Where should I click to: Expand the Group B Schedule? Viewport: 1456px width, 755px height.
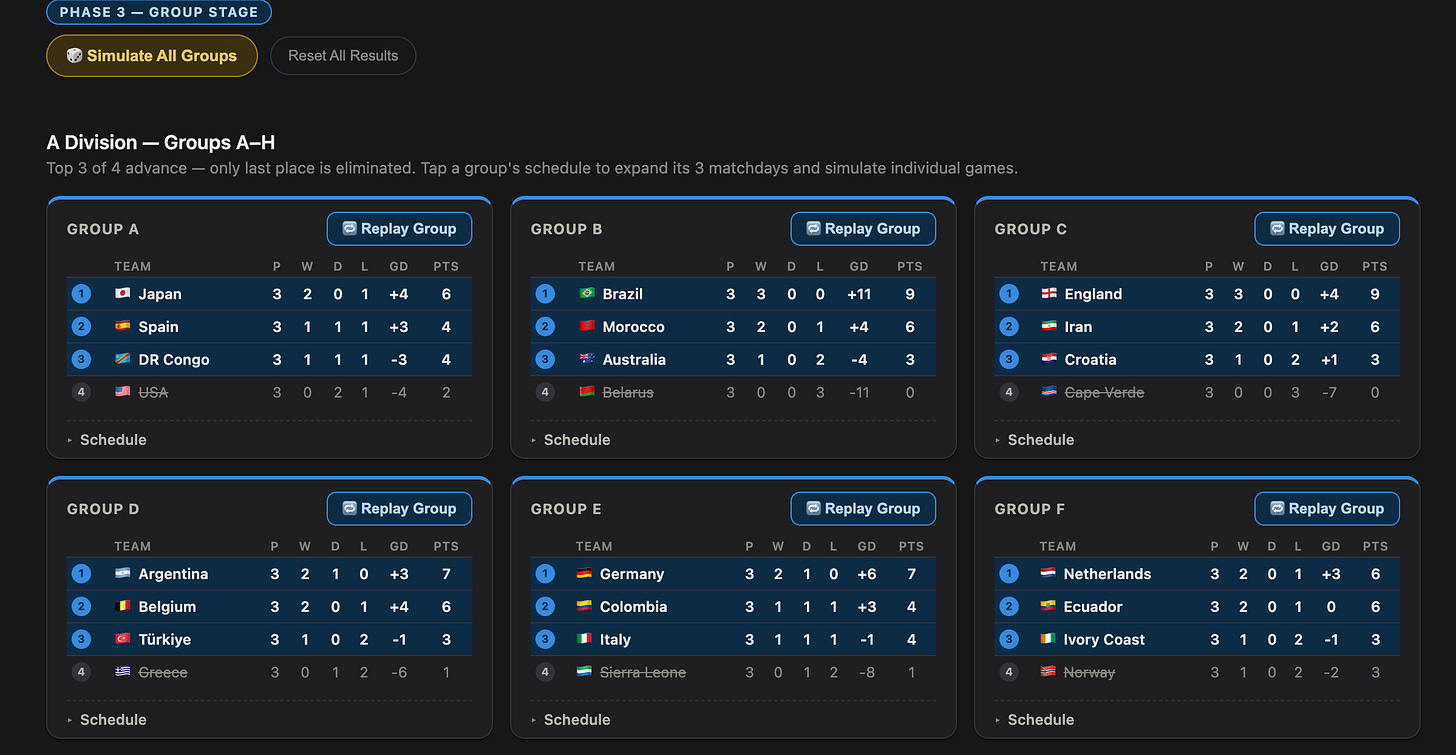[x=571, y=440]
